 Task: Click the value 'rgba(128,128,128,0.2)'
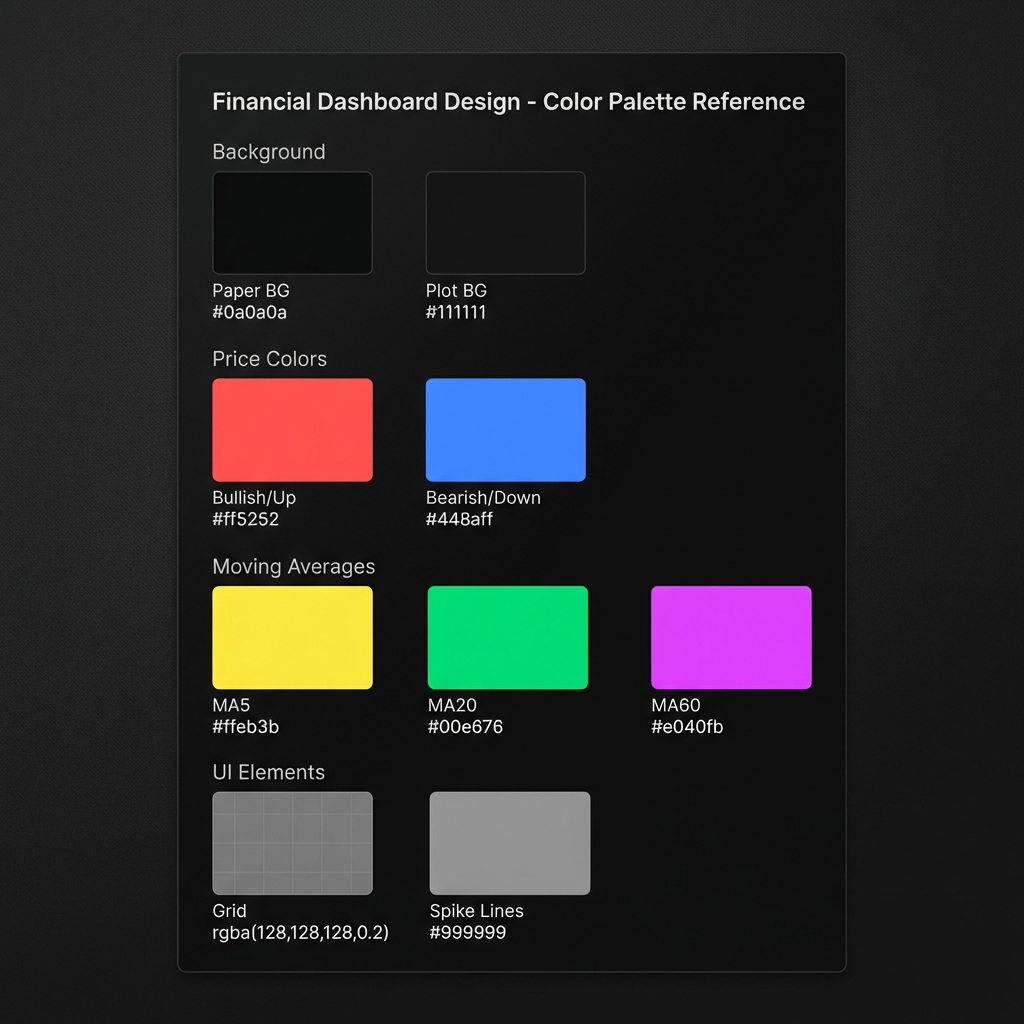(300, 933)
